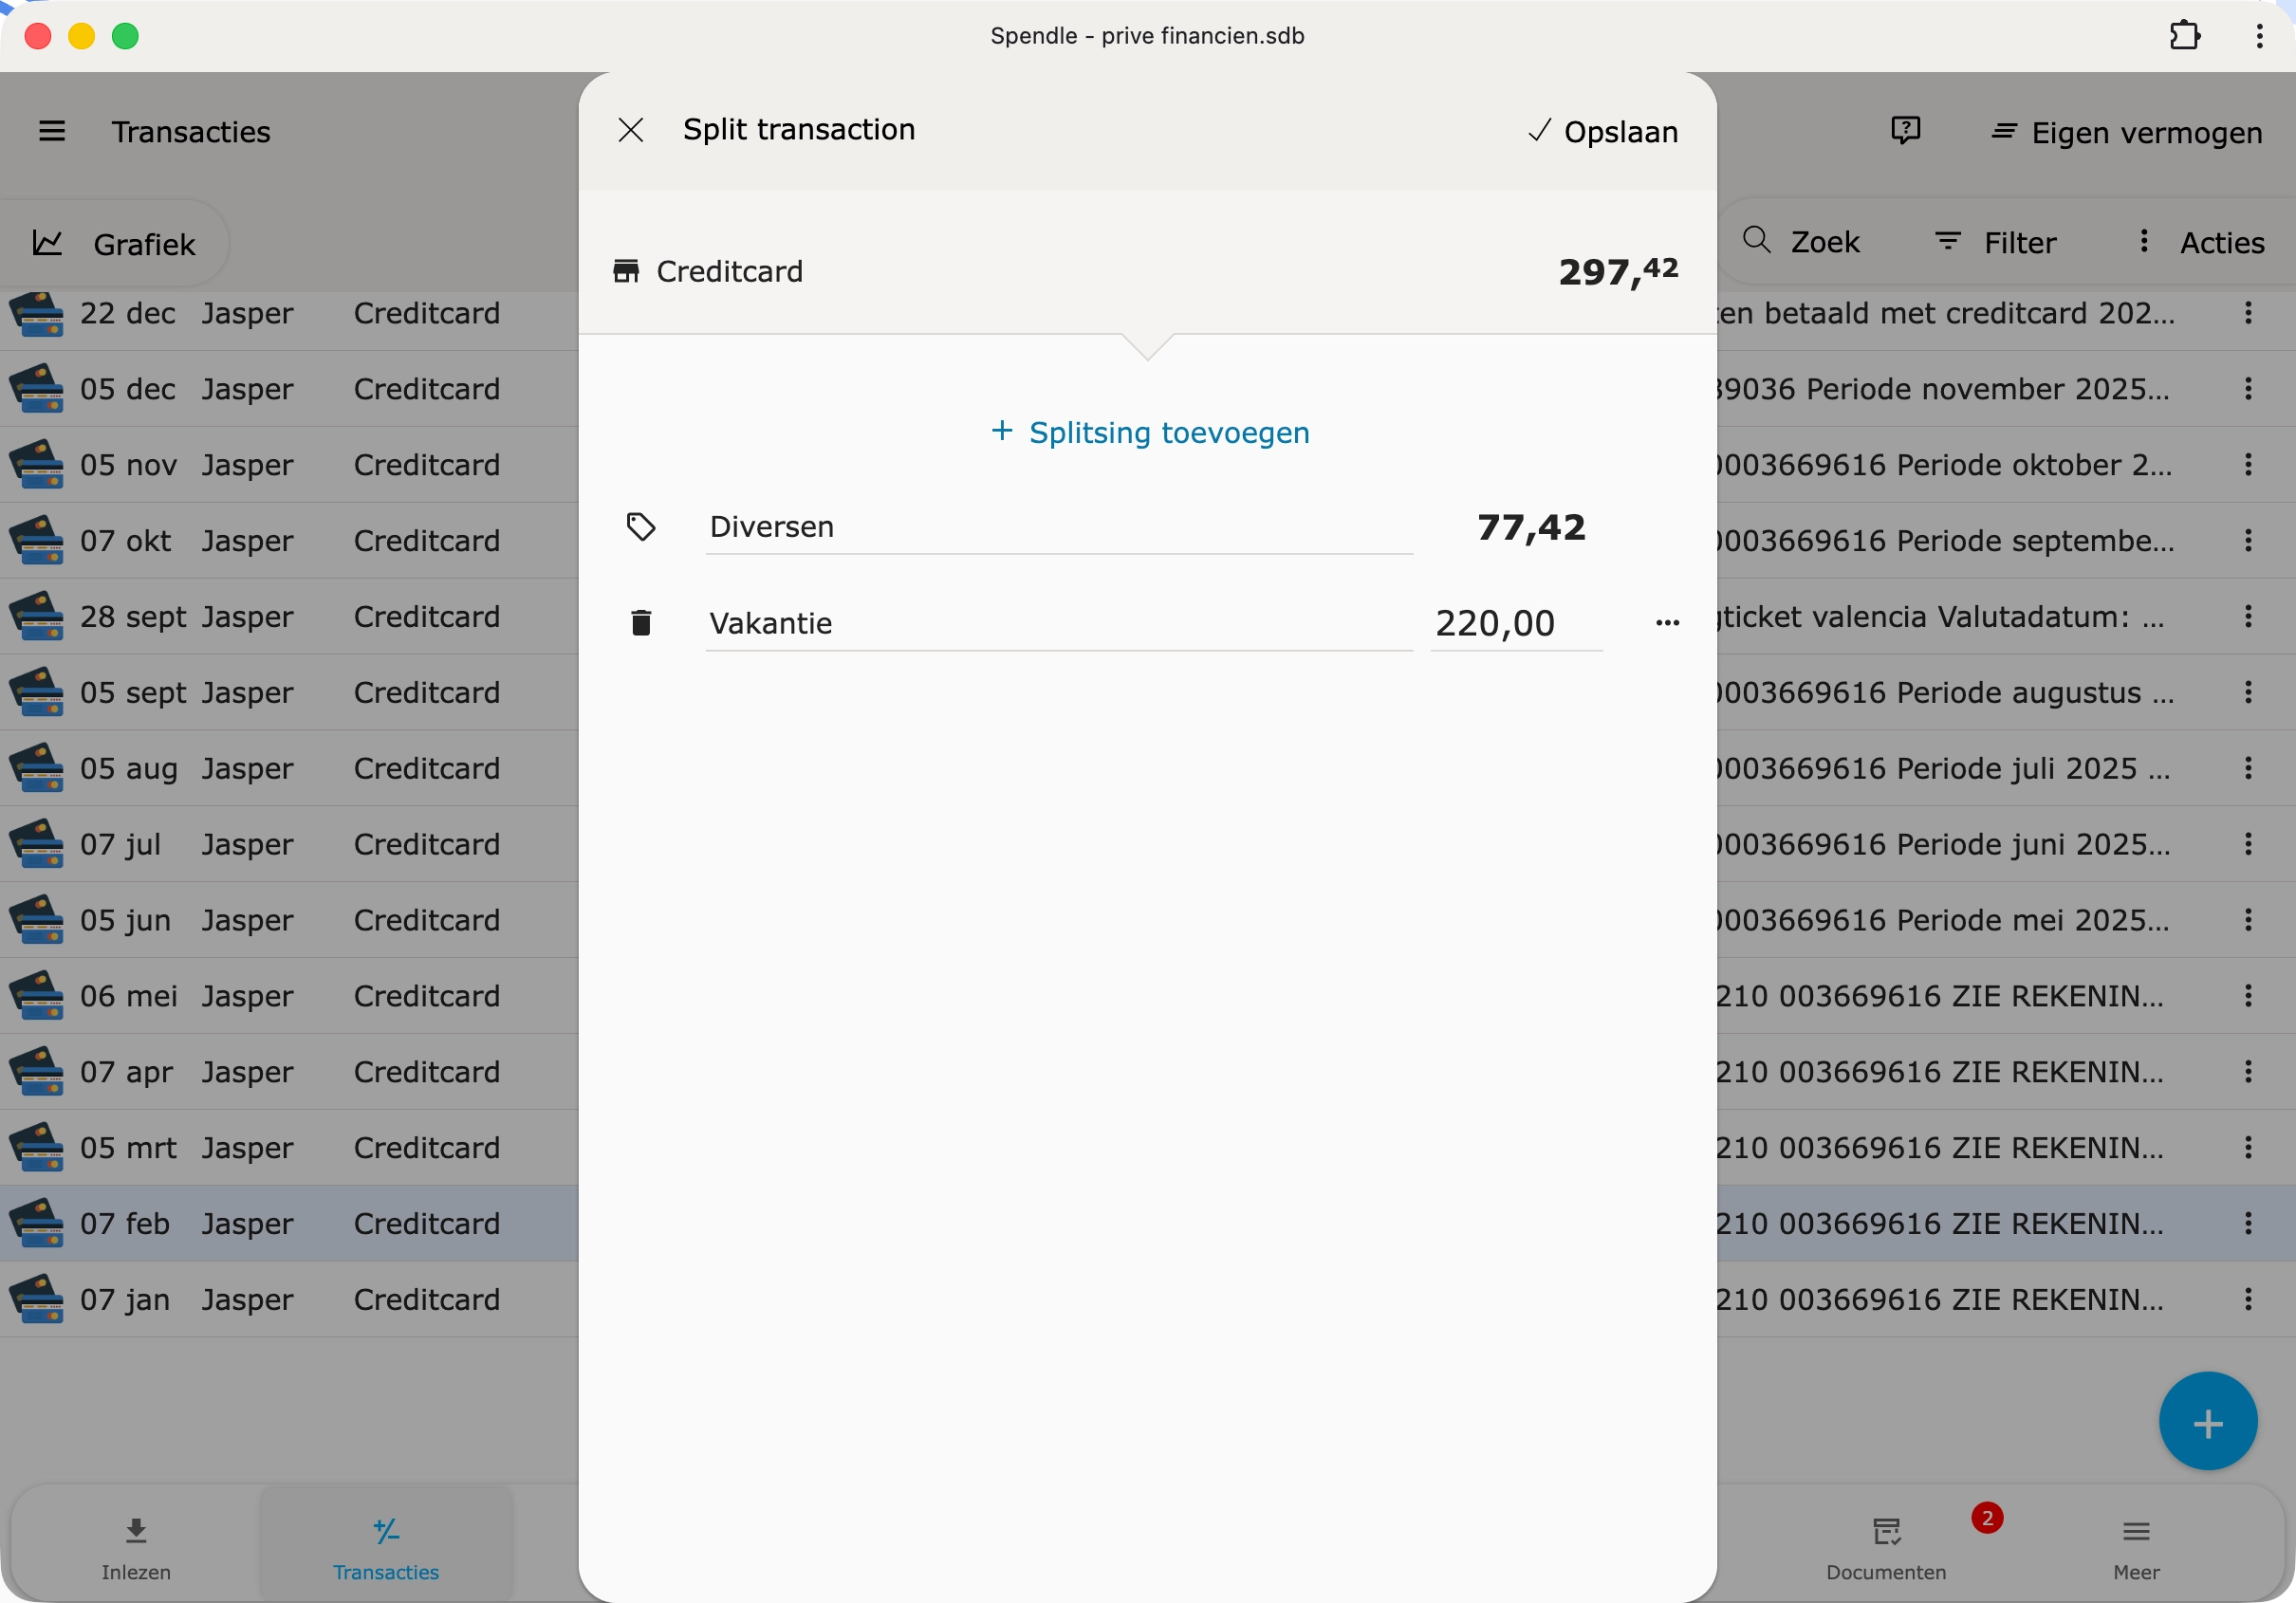Open more options for Vakantie split
Viewport: 2296px width, 1603px height.
(1667, 623)
